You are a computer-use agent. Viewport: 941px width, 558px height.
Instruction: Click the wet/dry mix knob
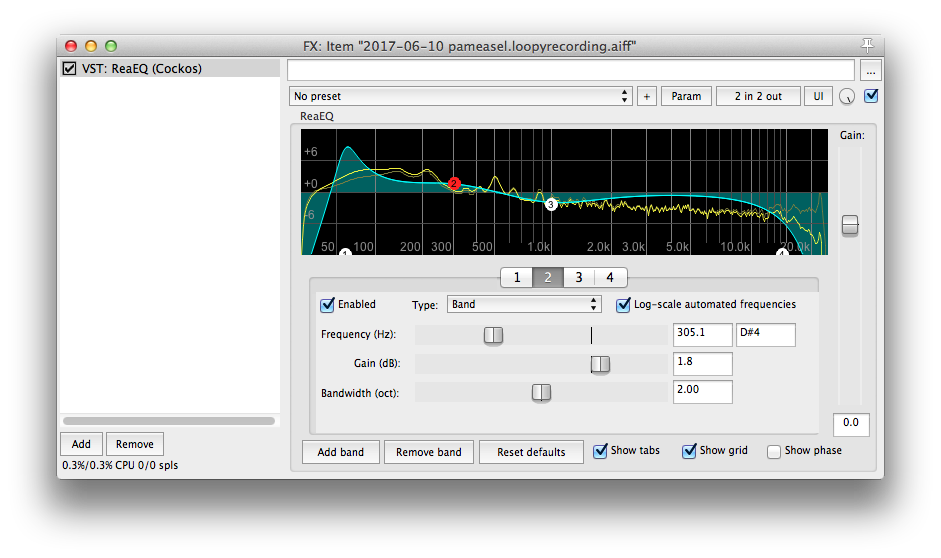tap(847, 97)
